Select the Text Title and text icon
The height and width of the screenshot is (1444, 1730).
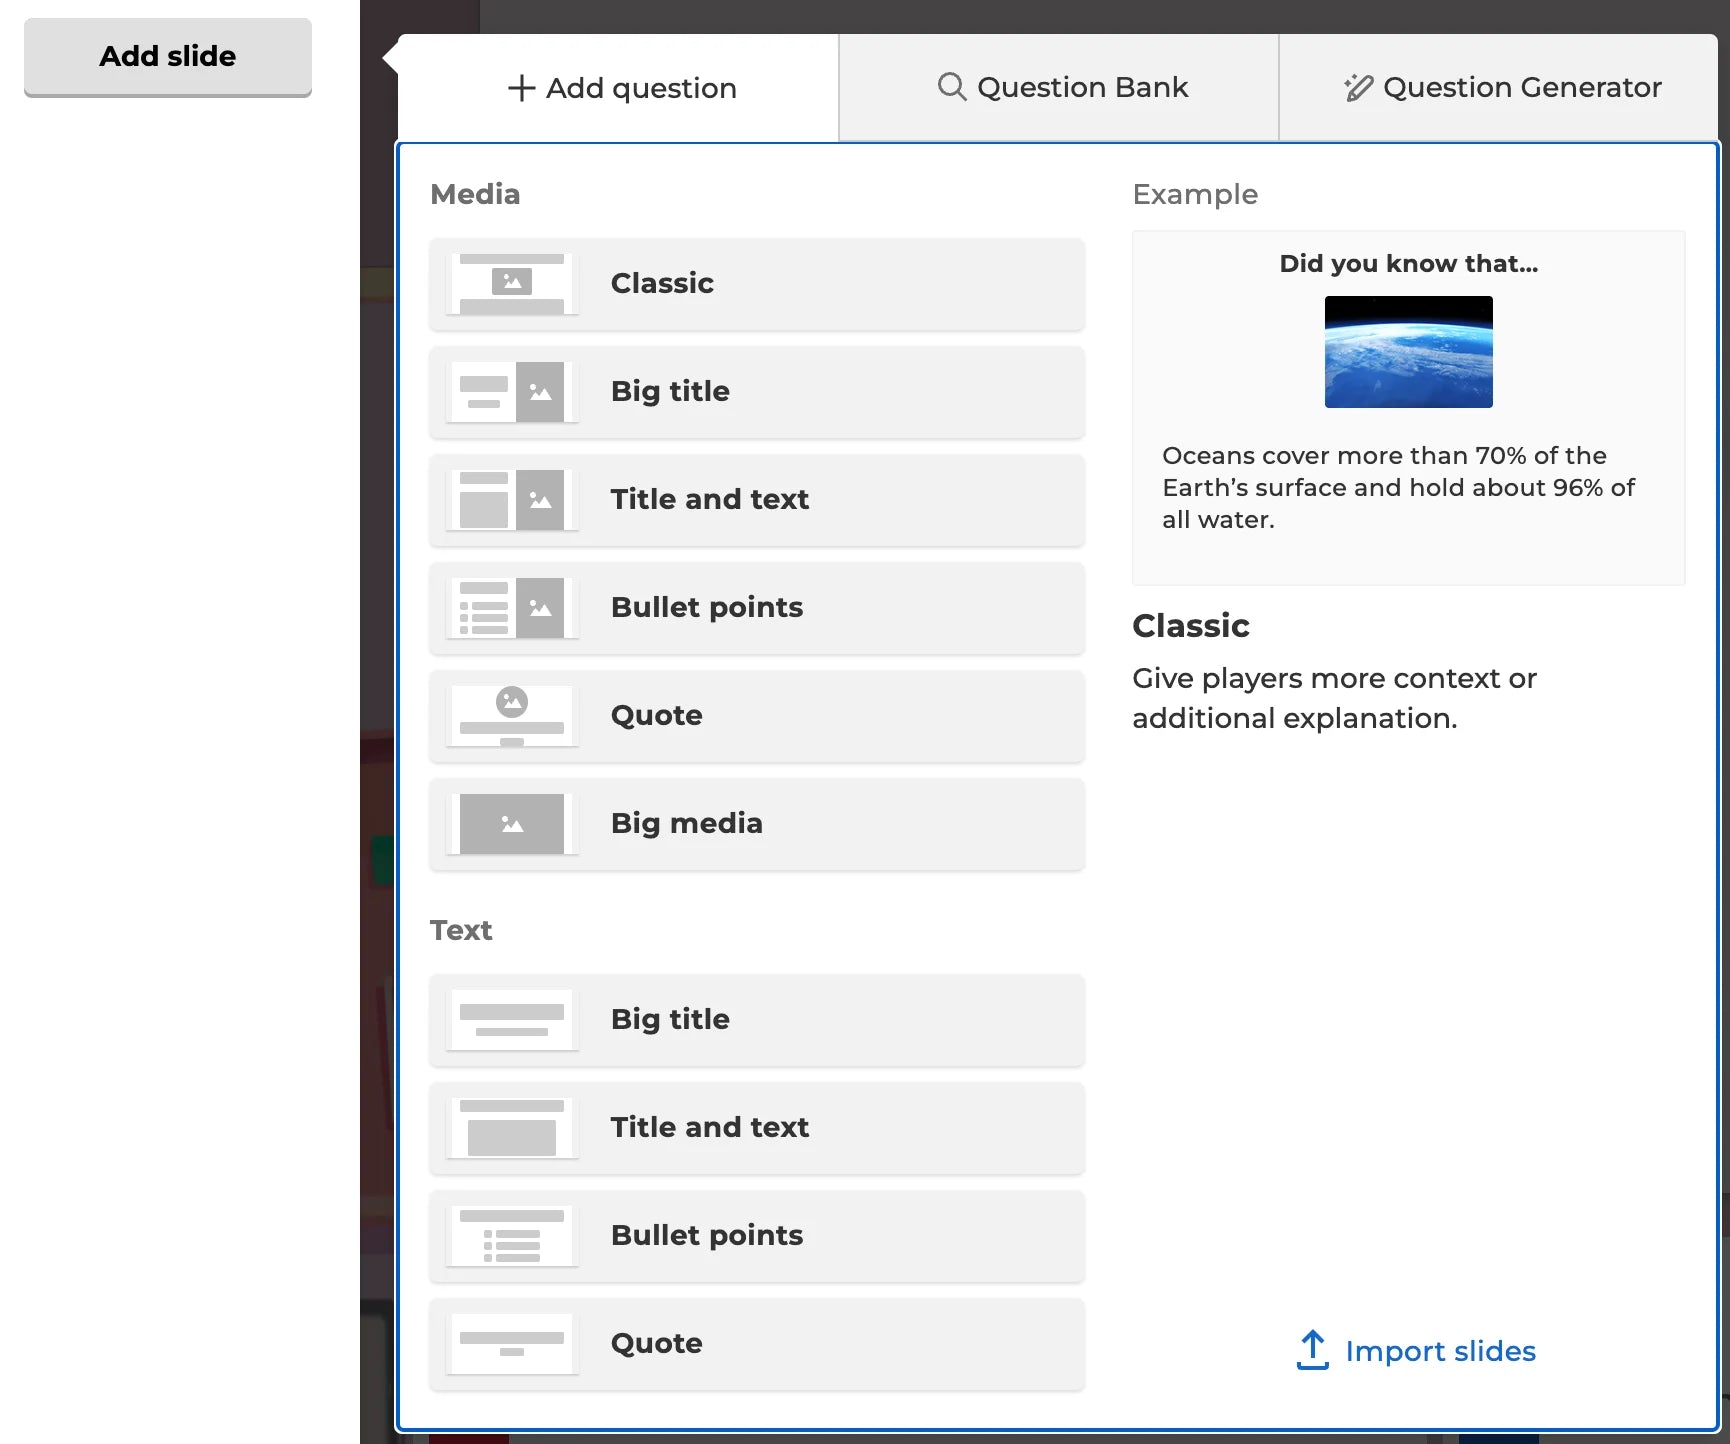click(512, 1128)
